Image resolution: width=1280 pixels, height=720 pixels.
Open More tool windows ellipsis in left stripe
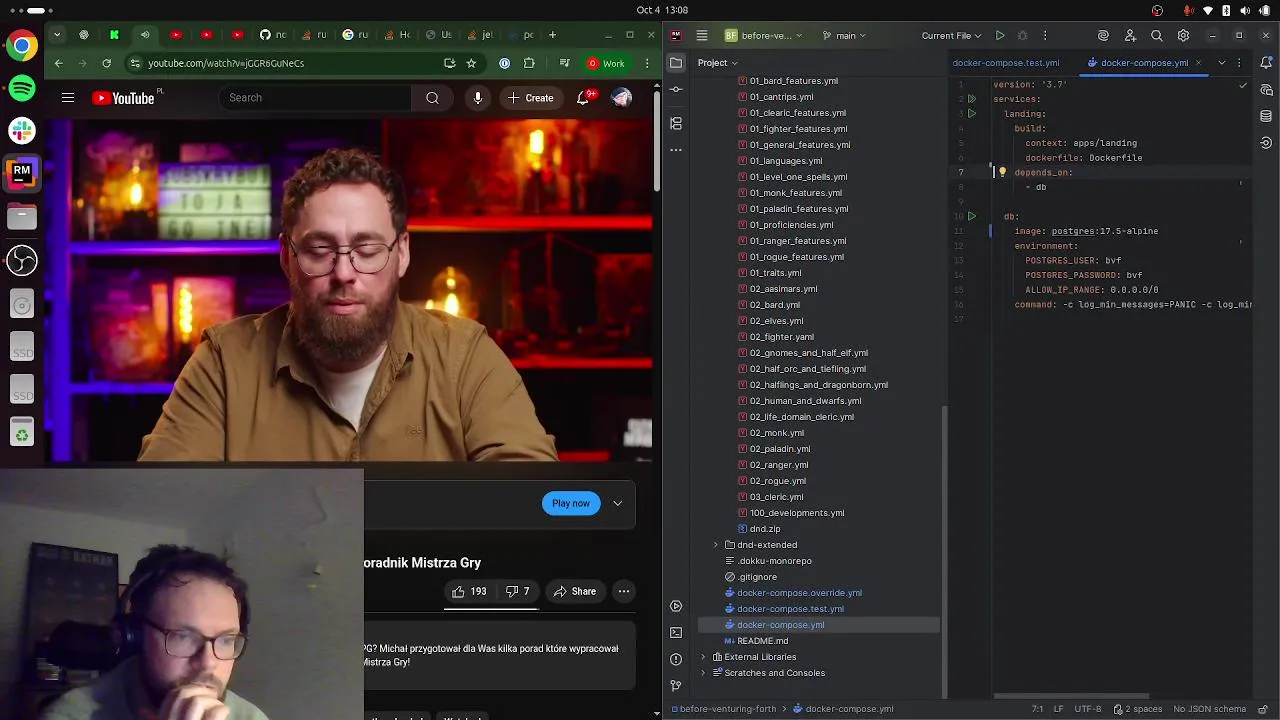676,150
